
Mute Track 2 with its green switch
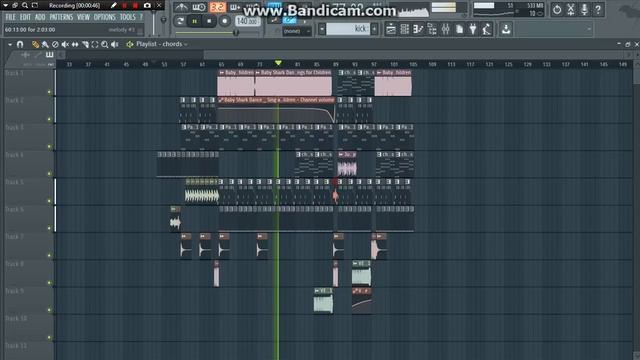(x=49, y=119)
